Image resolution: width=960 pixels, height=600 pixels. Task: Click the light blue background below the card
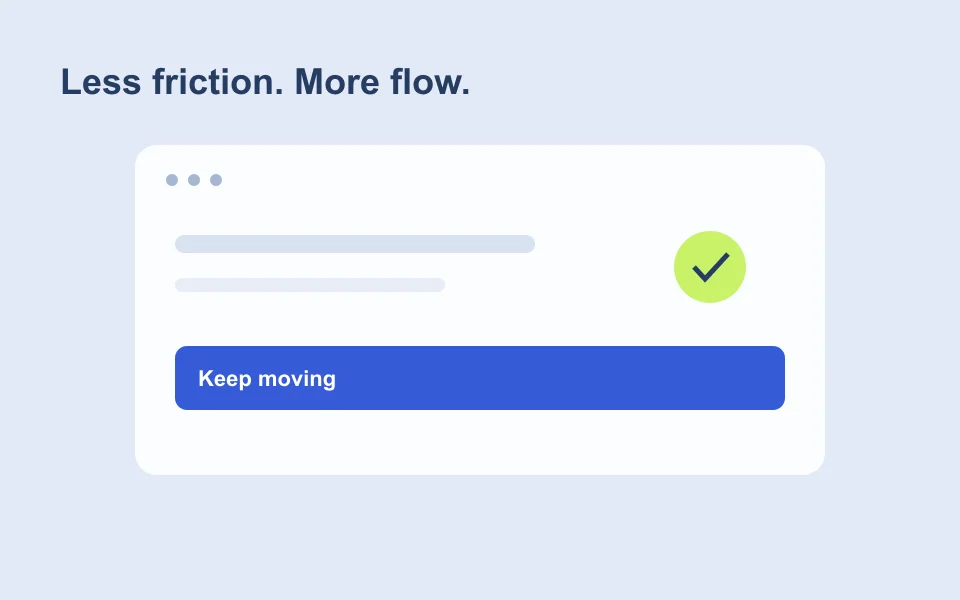(480, 538)
